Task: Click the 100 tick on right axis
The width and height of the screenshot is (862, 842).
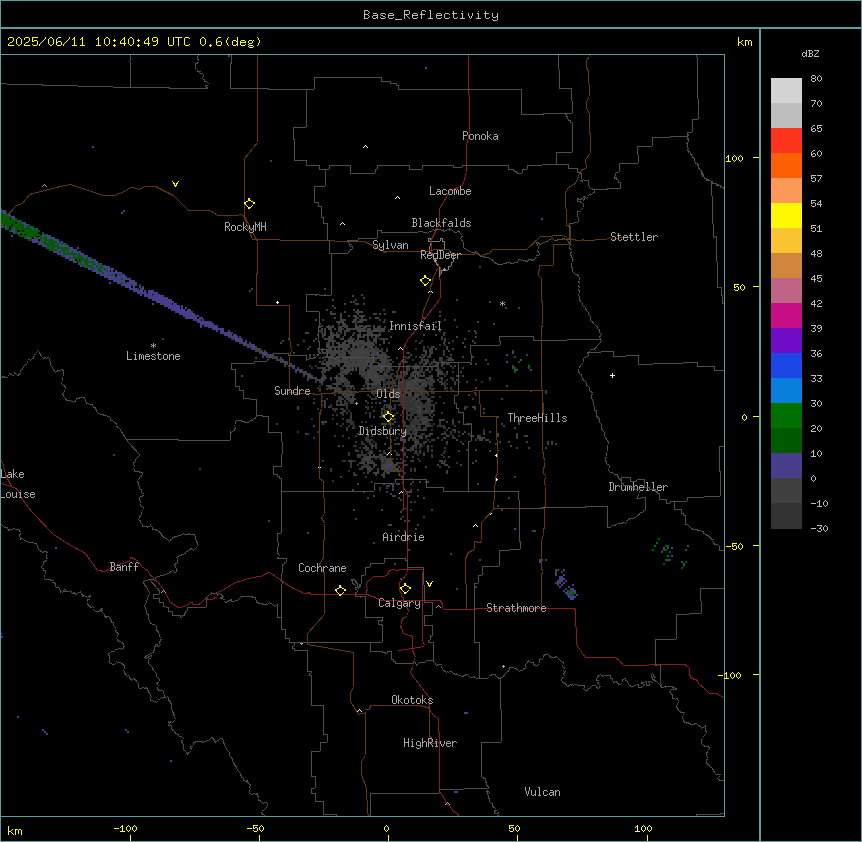Action: pyautogui.click(x=734, y=158)
